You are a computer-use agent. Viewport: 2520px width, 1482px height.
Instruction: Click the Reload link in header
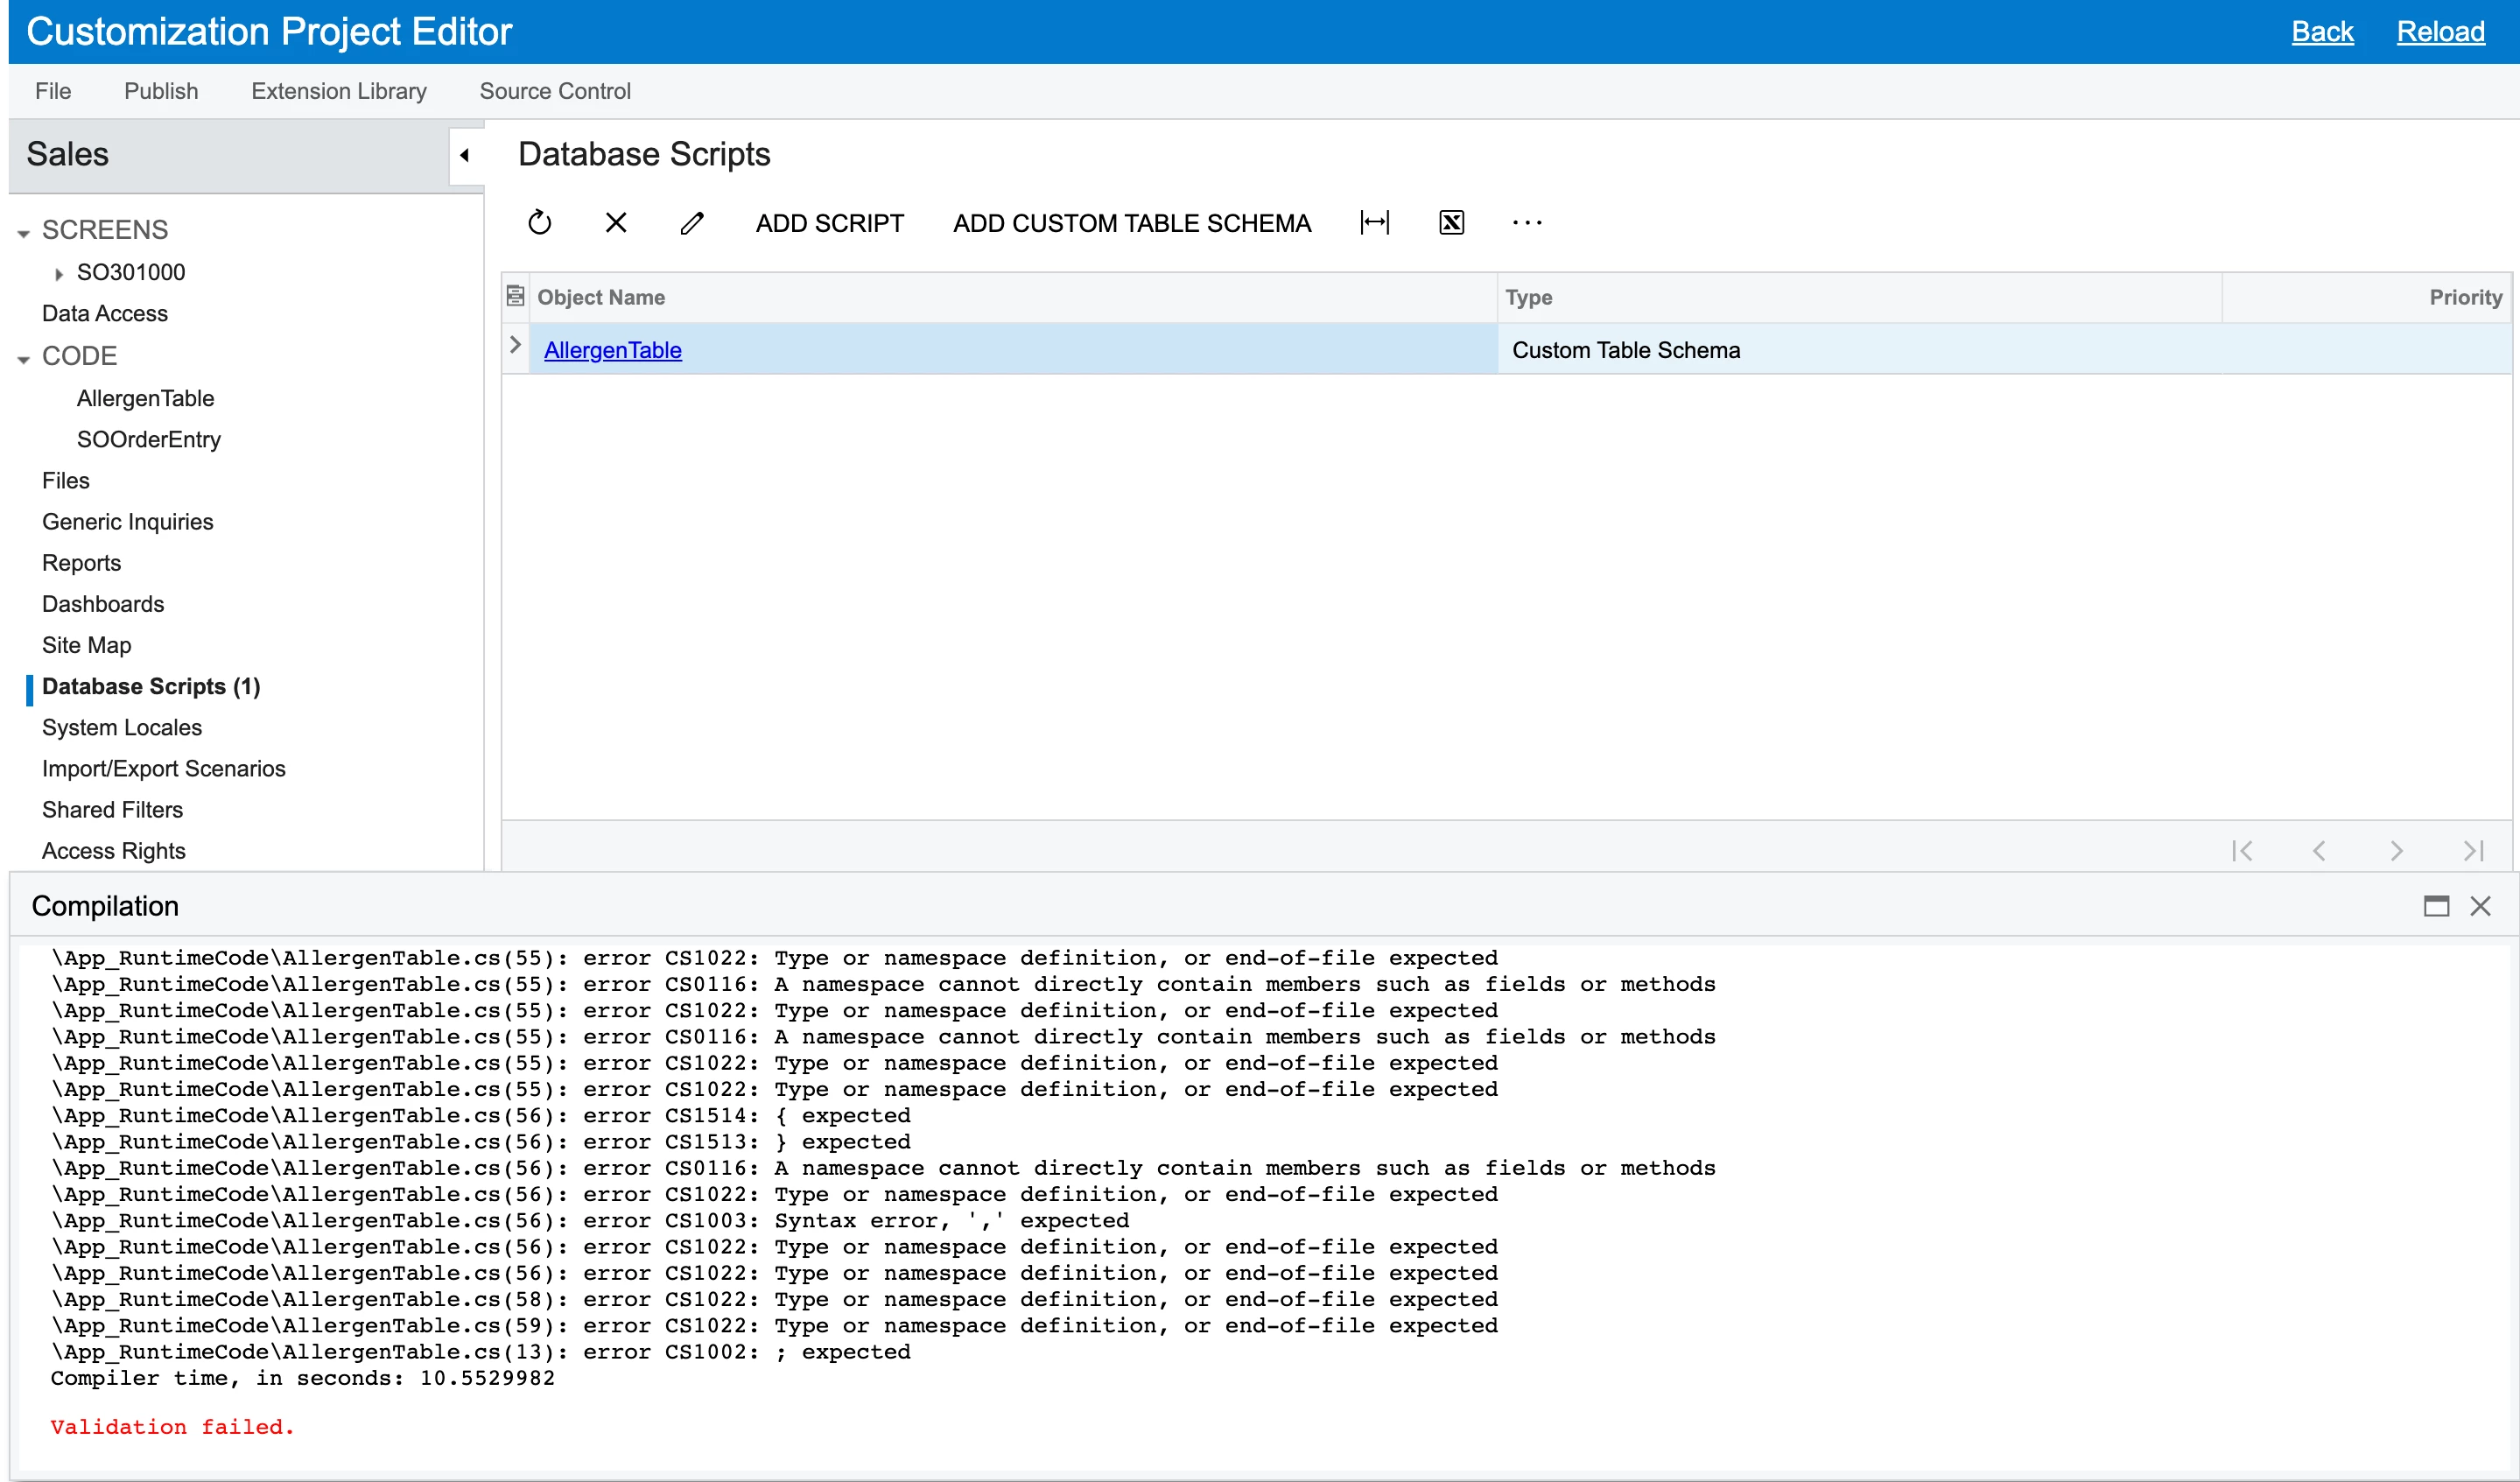(x=2440, y=32)
